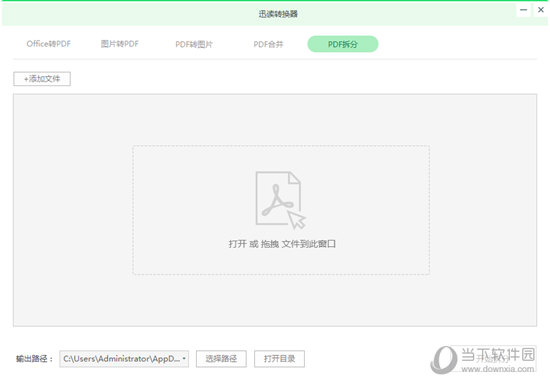Image resolution: width=550 pixels, height=388 pixels.
Task: Click the 选择路径 button
Action: 221,359
